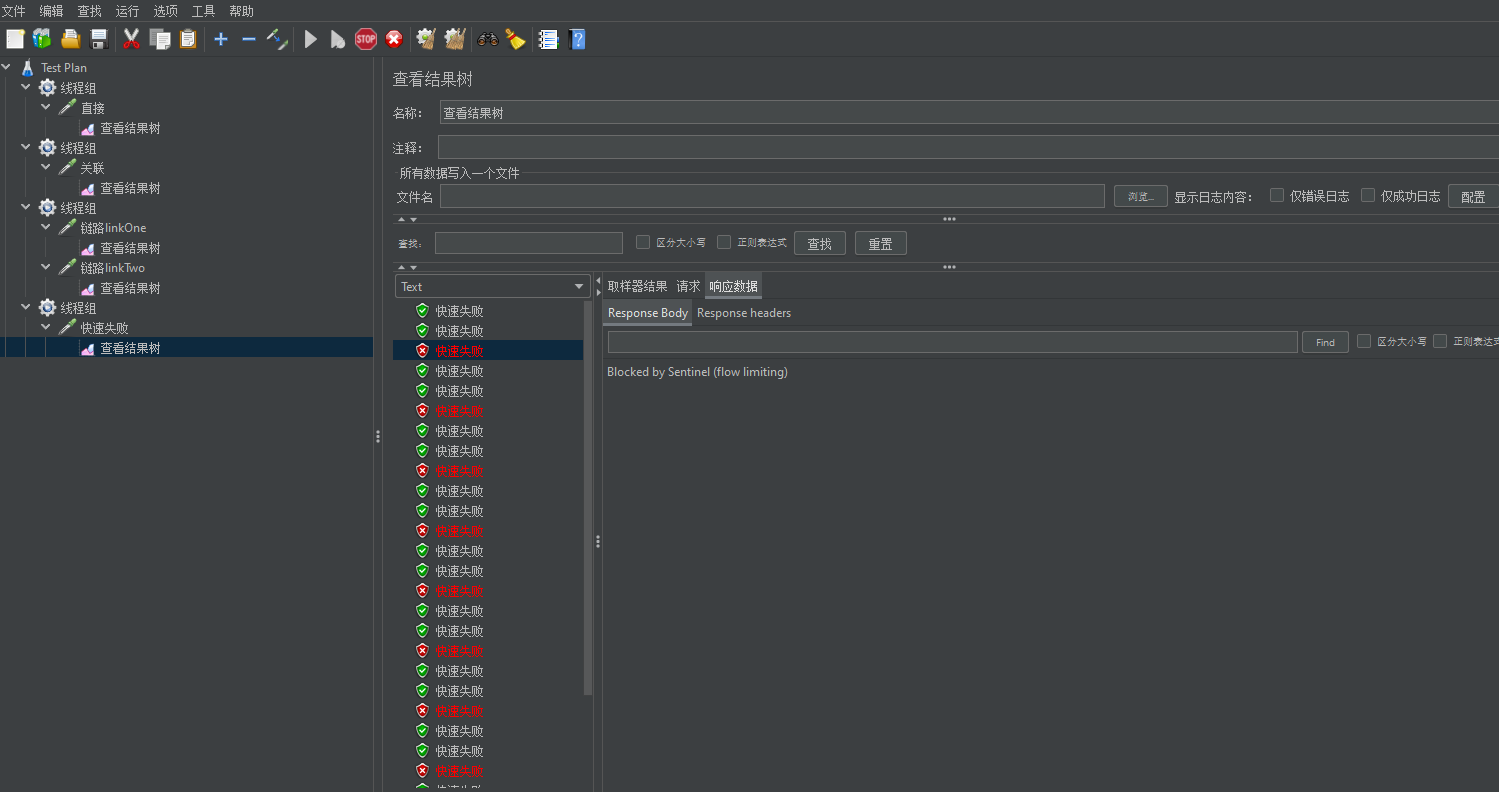Viewport: 1499px width, 792px height.
Task: Collapse the Test Plan root node
Action: pos(7,68)
